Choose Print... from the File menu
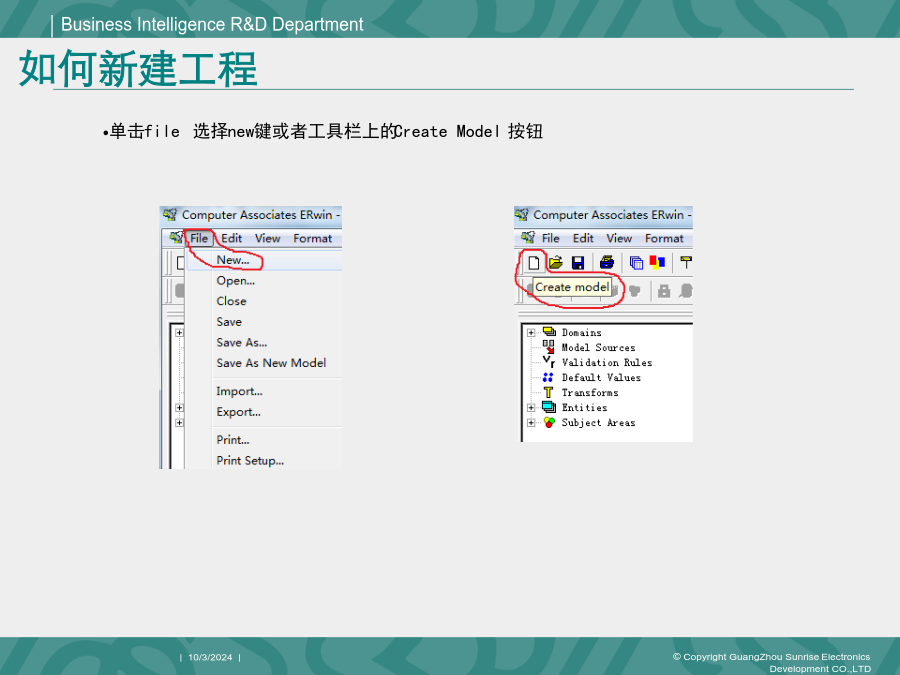Screen dimensions: 900x675 point(264,440)
